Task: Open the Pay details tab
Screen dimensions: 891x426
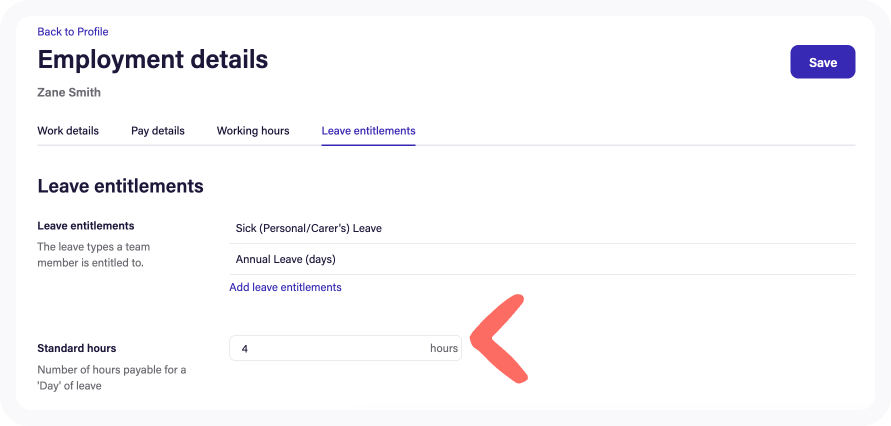Action: [158, 131]
